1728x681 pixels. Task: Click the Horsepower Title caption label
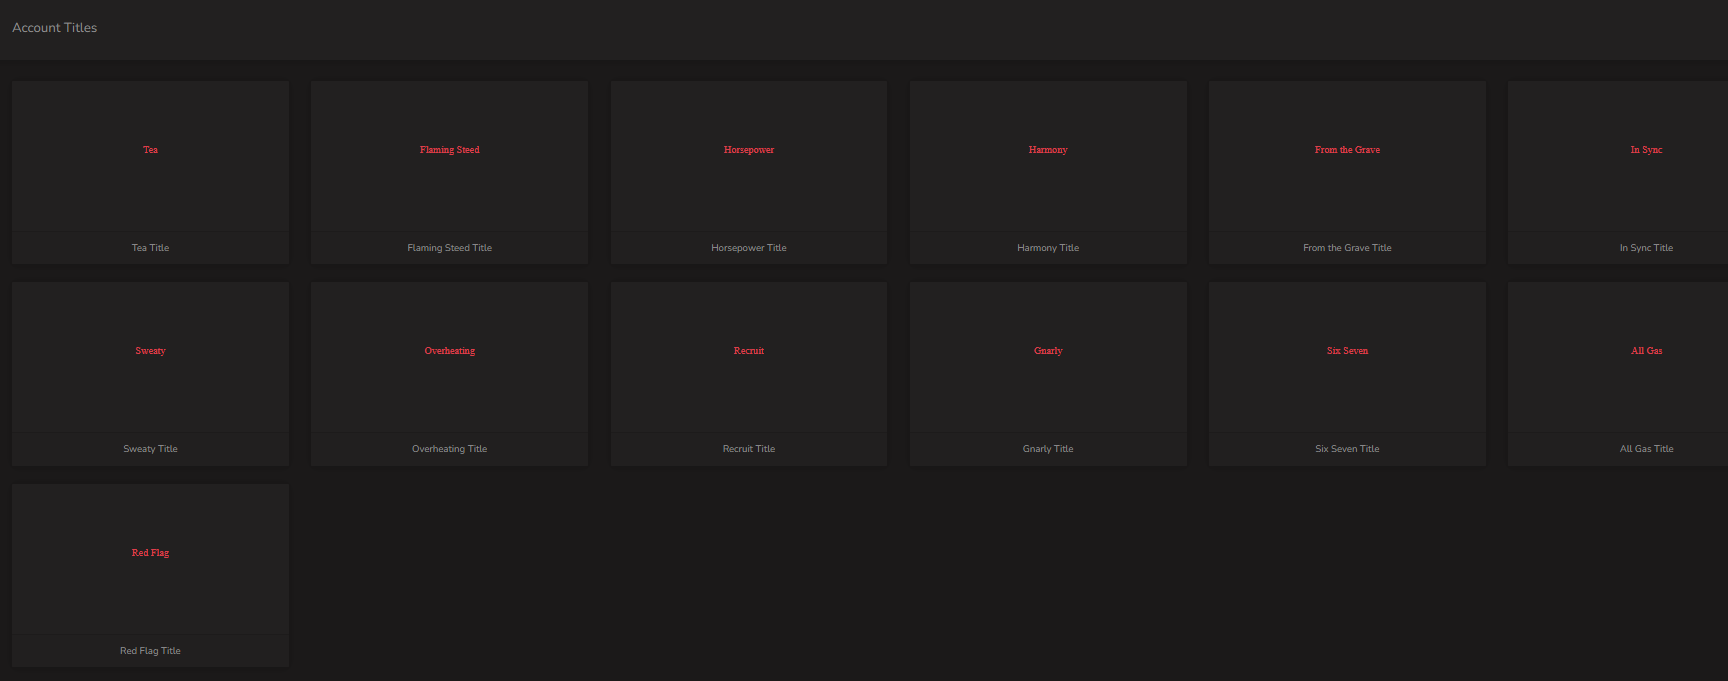pos(749,248)
